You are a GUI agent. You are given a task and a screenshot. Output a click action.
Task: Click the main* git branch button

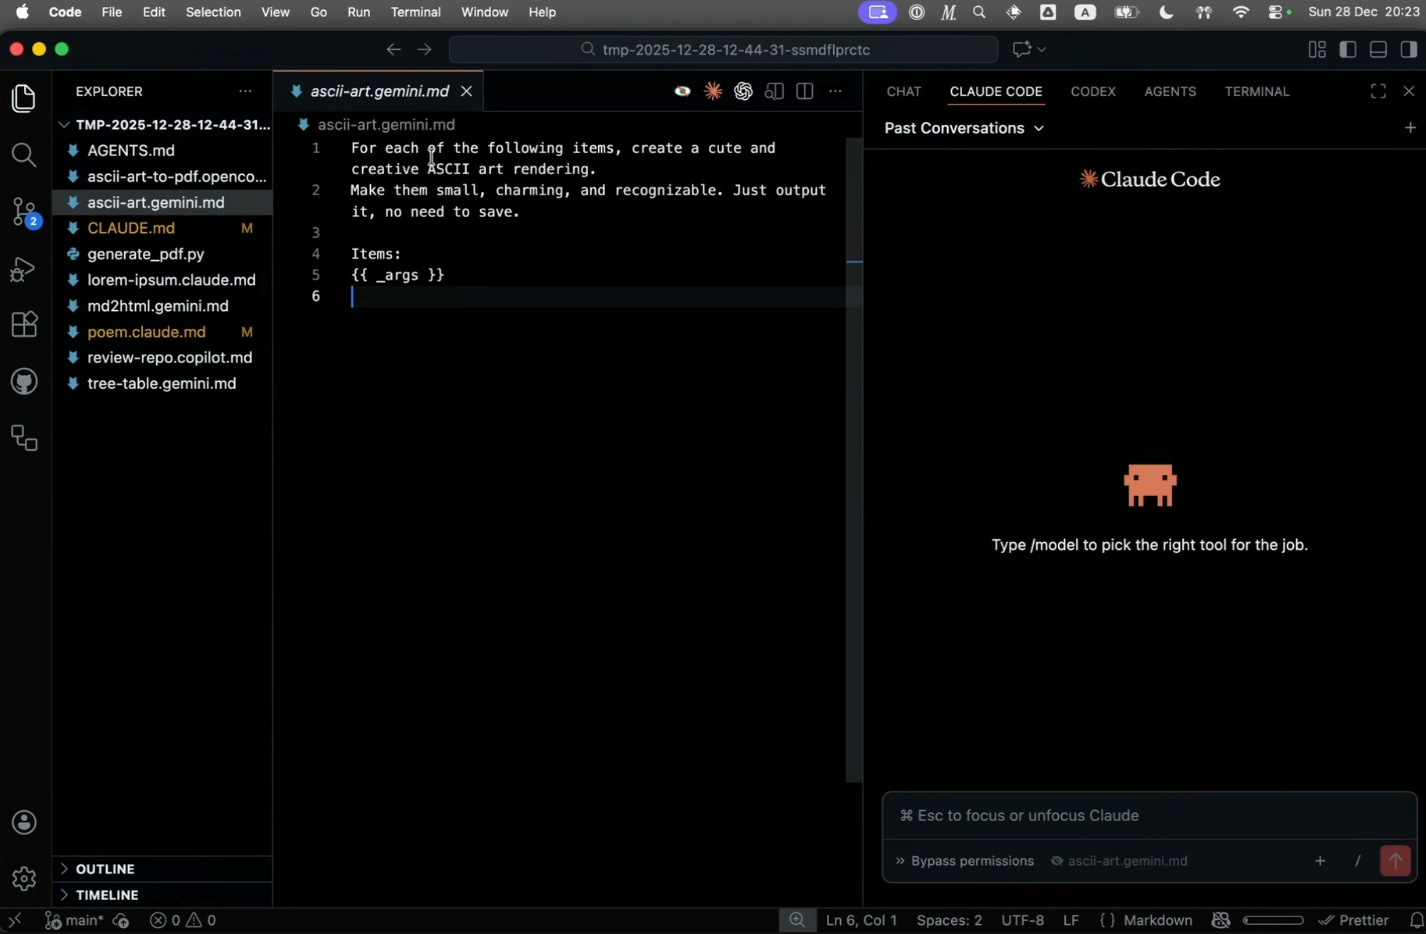(75, 920)
